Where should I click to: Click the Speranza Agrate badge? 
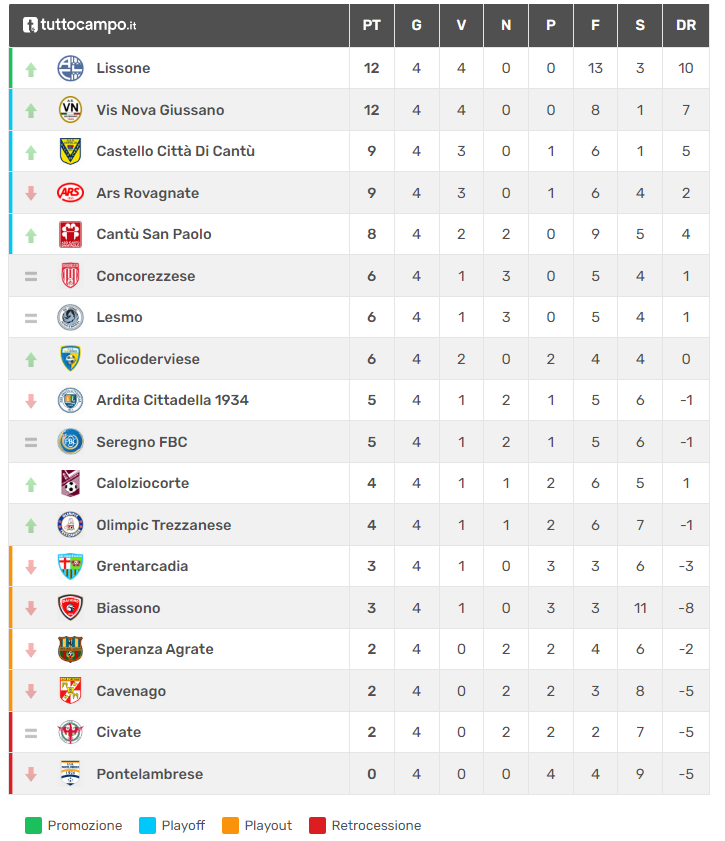[70, 649]
